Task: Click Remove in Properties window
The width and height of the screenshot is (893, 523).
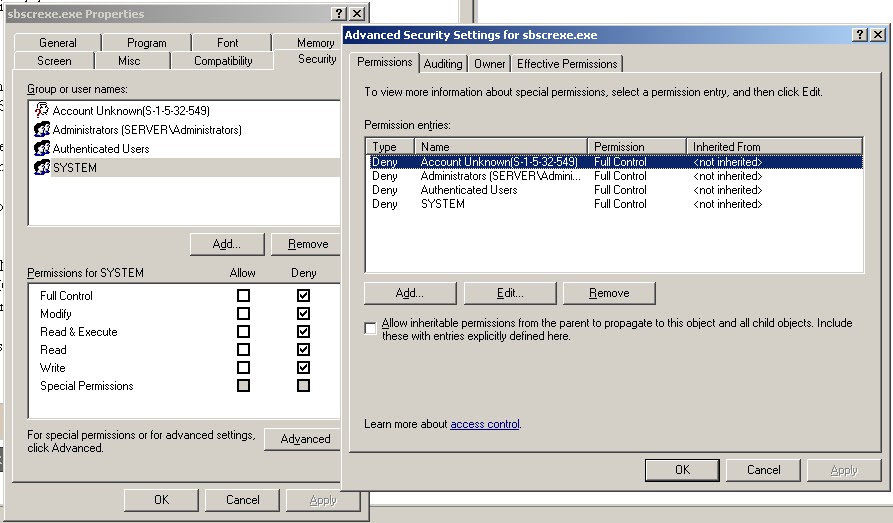Action: pos(306,244)
